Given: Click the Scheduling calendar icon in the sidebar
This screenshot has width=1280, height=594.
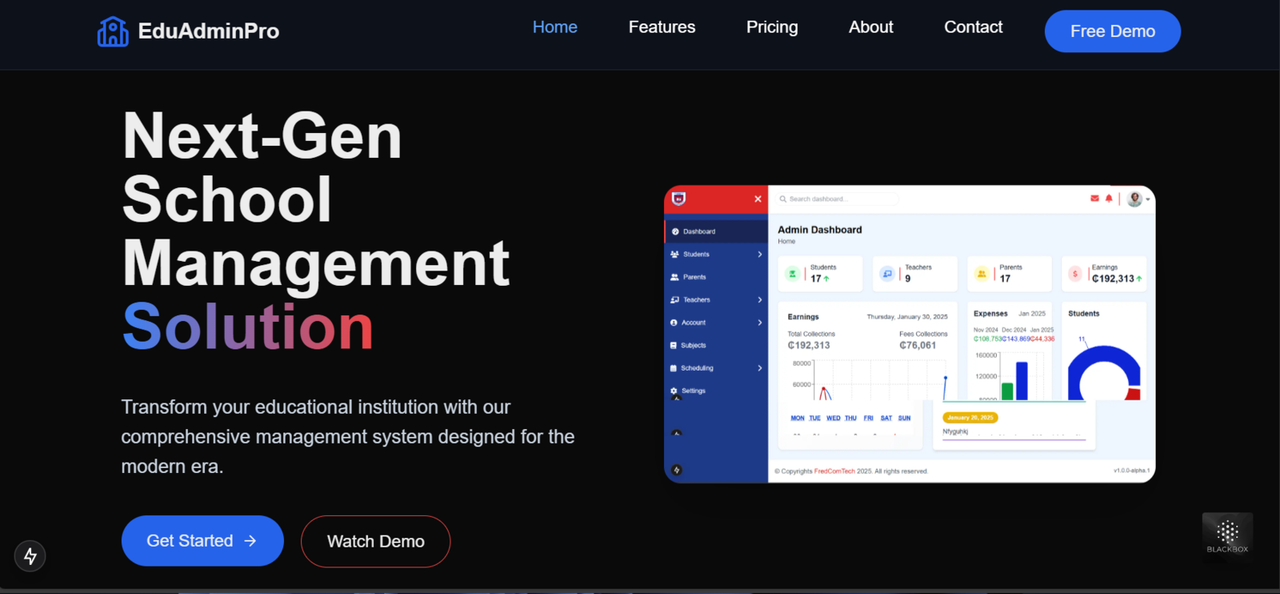Looking at the screenshot, I should point(673,368).
